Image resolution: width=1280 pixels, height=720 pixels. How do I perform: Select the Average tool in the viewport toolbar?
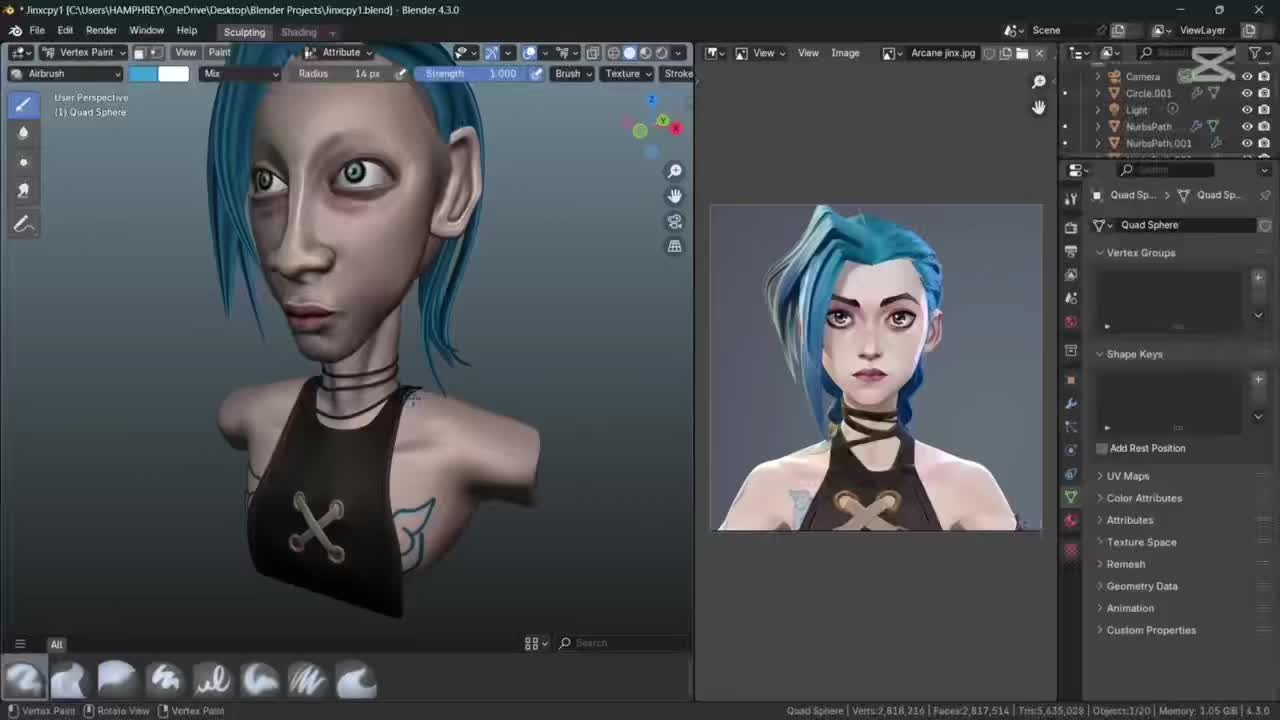click(x=24, y=162)
